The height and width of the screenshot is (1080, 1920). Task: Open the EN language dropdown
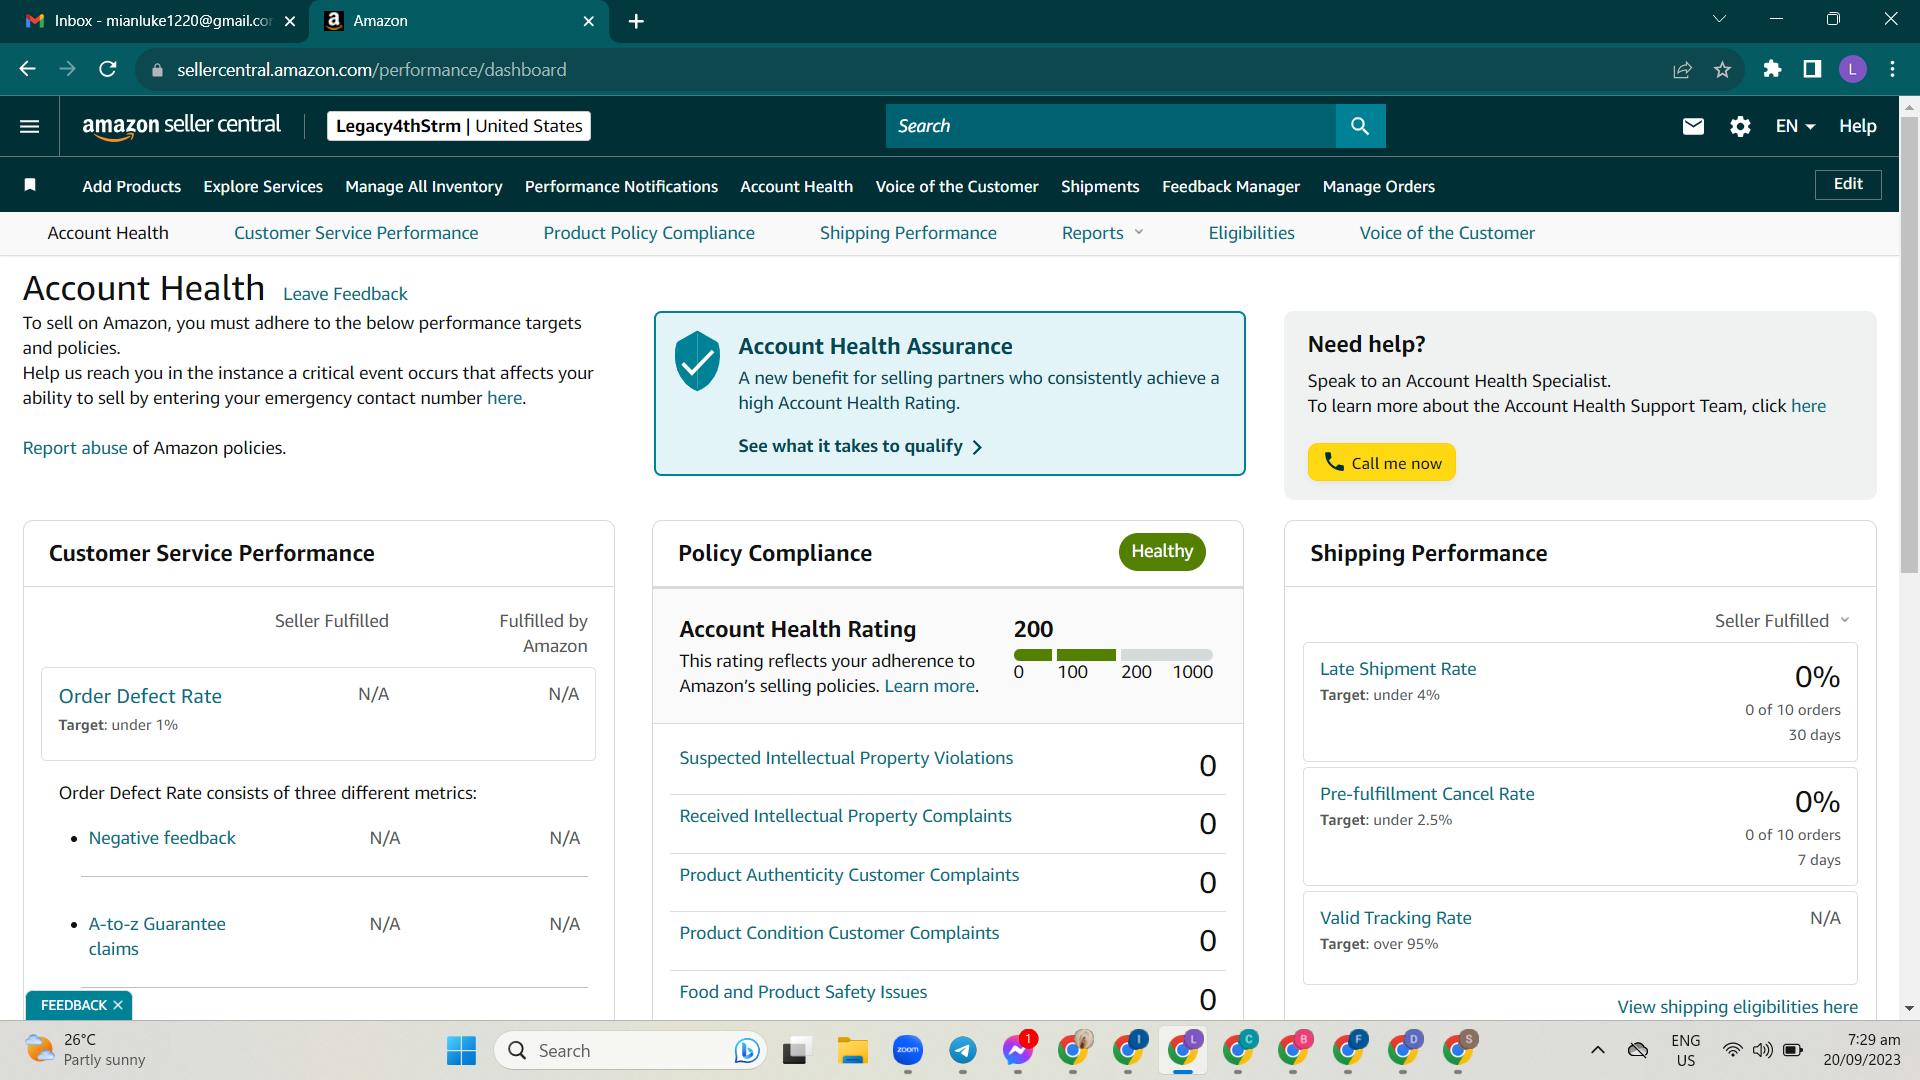click(x=1795, y=126)
